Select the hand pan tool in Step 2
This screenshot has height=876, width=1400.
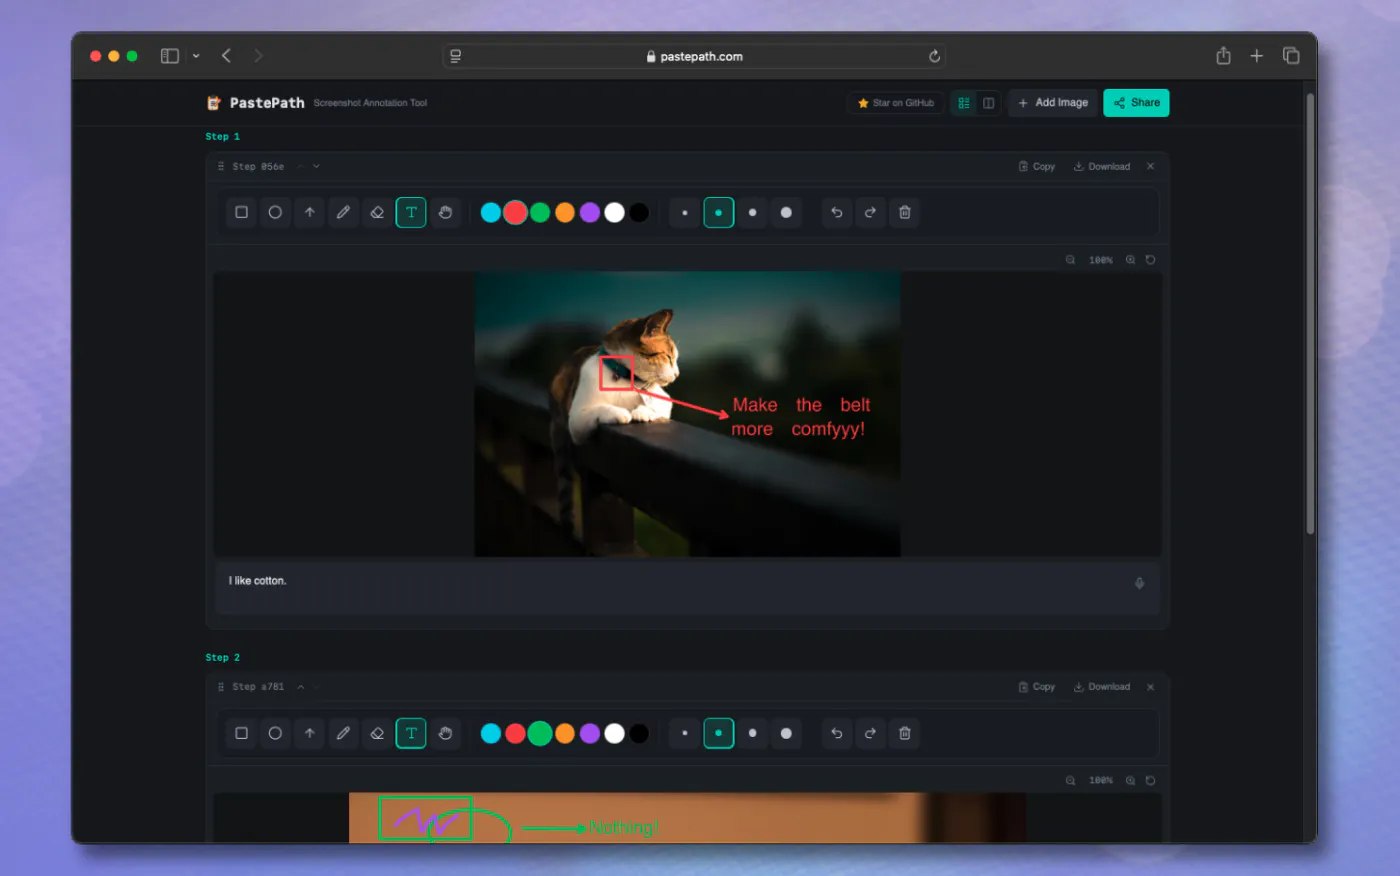click(445, 733)
